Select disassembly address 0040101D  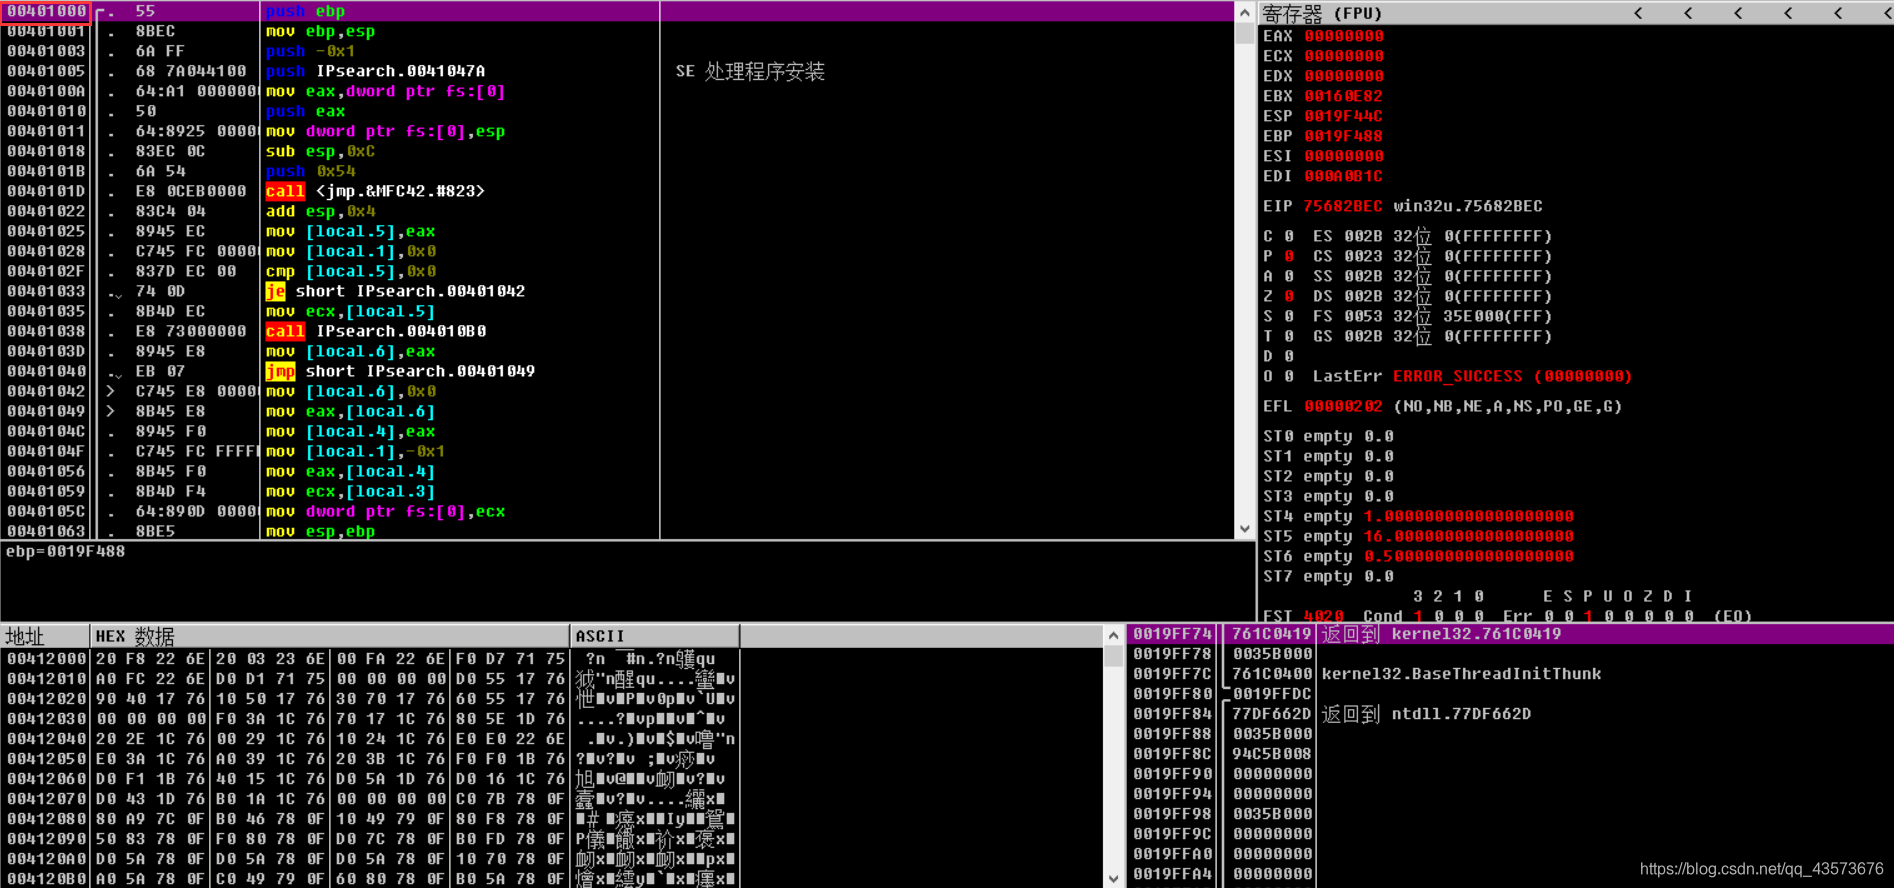pyautogui.click(x=46, y=191)
